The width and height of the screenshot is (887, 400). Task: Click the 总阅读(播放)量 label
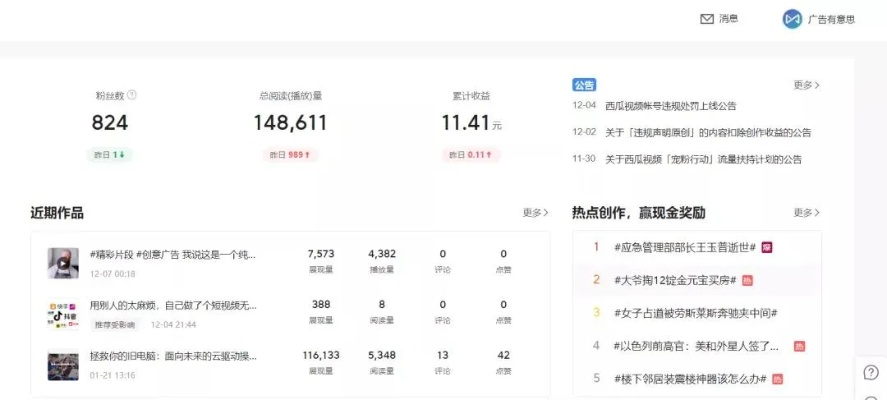pos(290,96)
